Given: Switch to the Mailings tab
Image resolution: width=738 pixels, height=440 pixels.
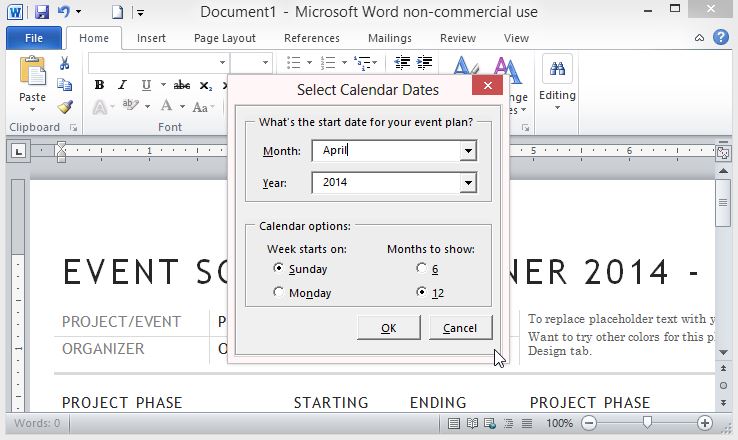Looking at the screenshot, I should click(389, 38).
